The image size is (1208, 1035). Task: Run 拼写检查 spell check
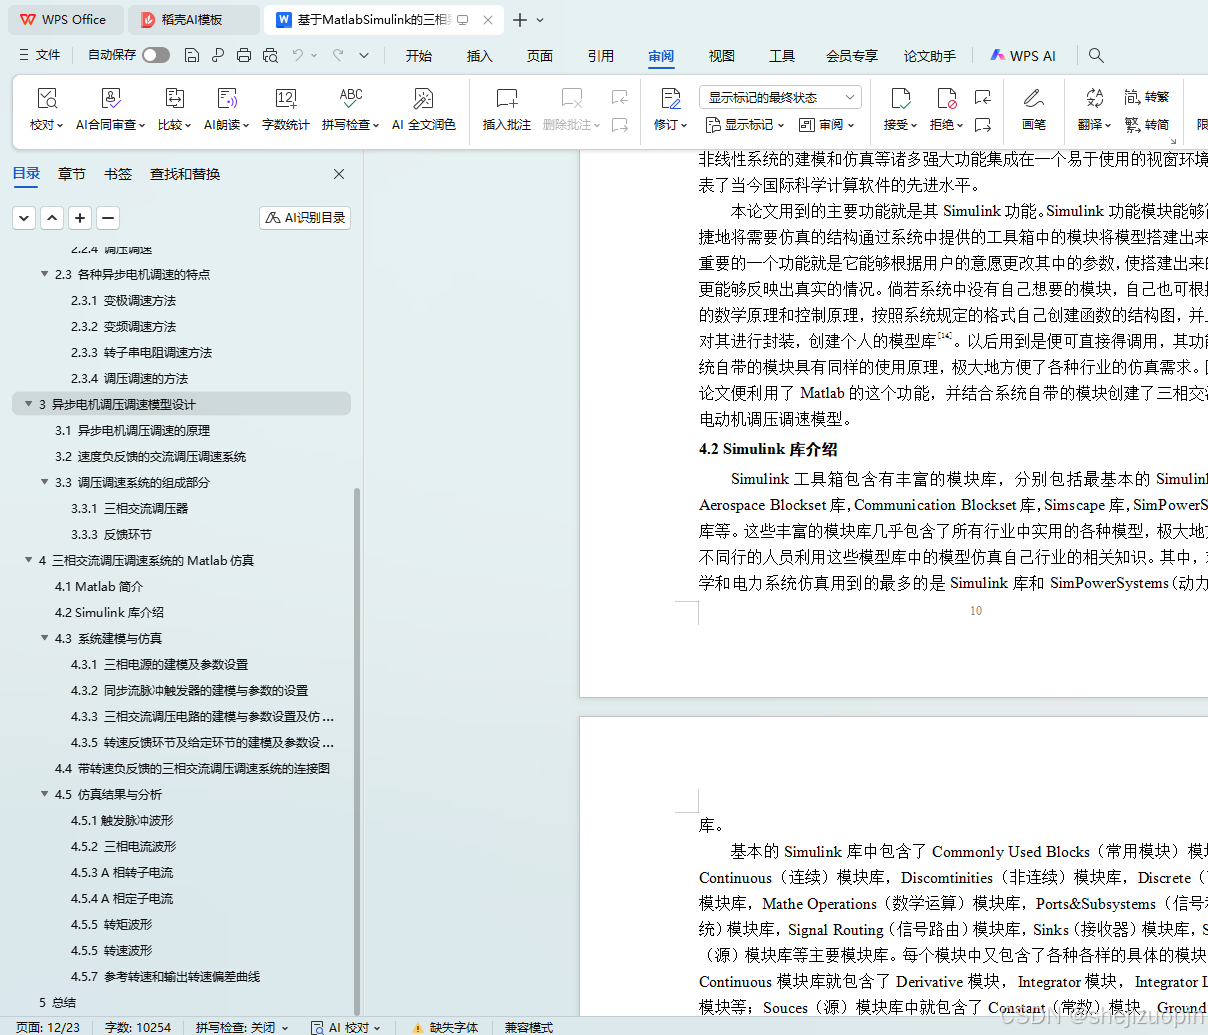pos(351,109)
